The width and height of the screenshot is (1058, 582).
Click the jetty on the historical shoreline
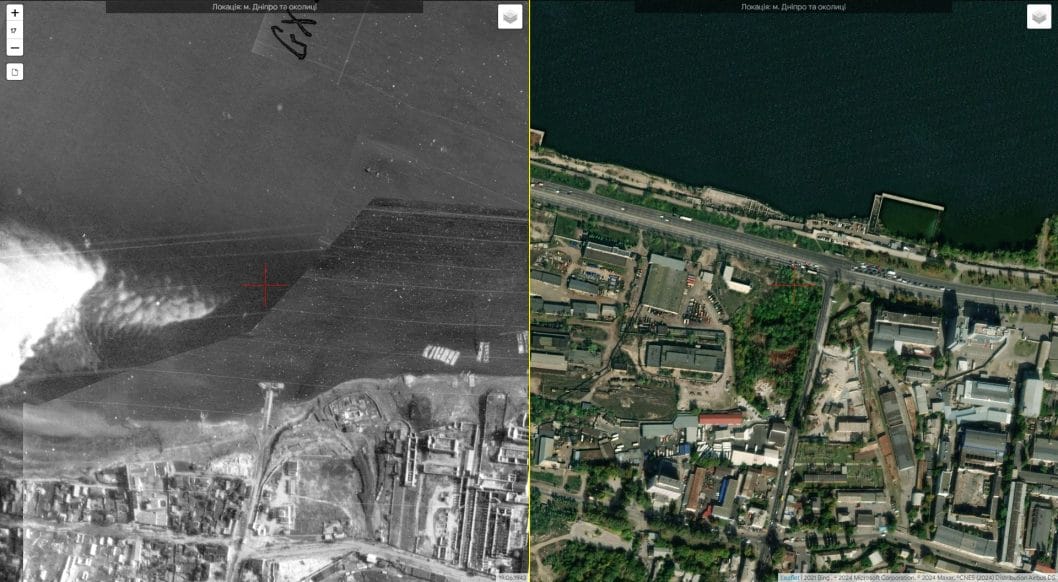270,403
